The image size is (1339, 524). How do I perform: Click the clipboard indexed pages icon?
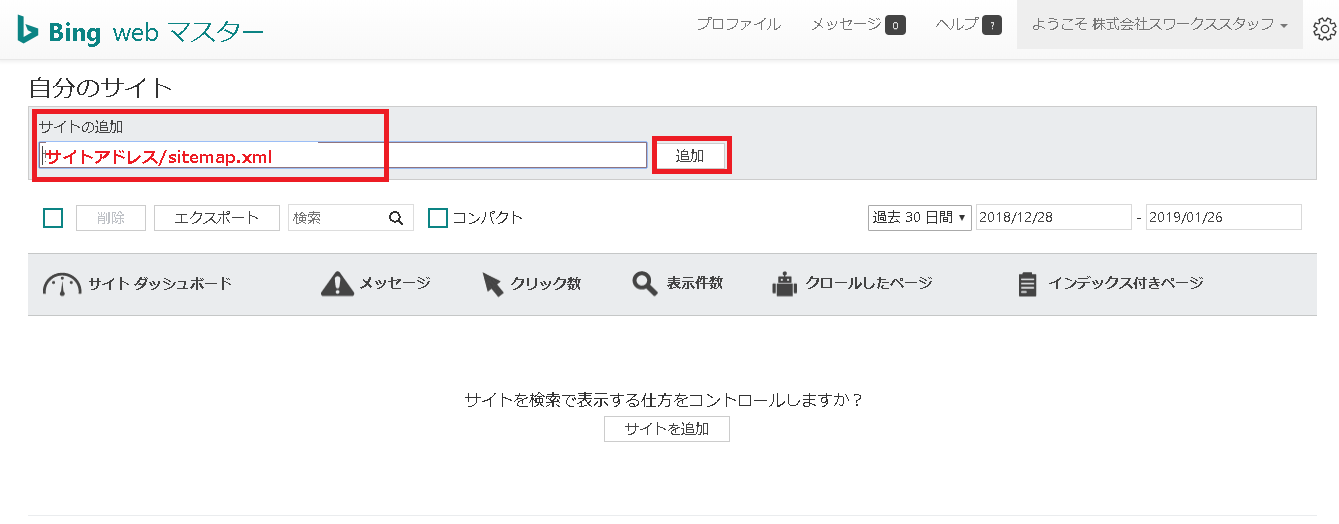[x=1027, y=284]
